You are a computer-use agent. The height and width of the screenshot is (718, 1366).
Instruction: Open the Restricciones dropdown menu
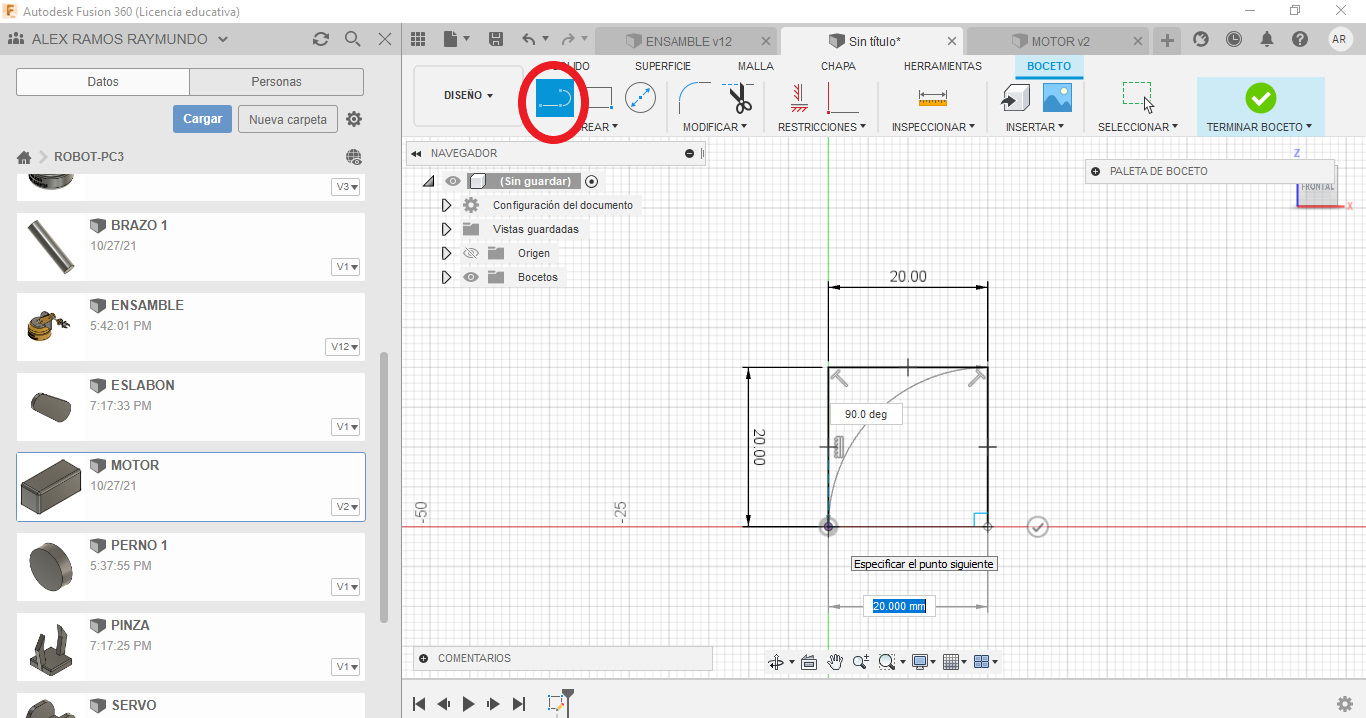tap(822, 127)
